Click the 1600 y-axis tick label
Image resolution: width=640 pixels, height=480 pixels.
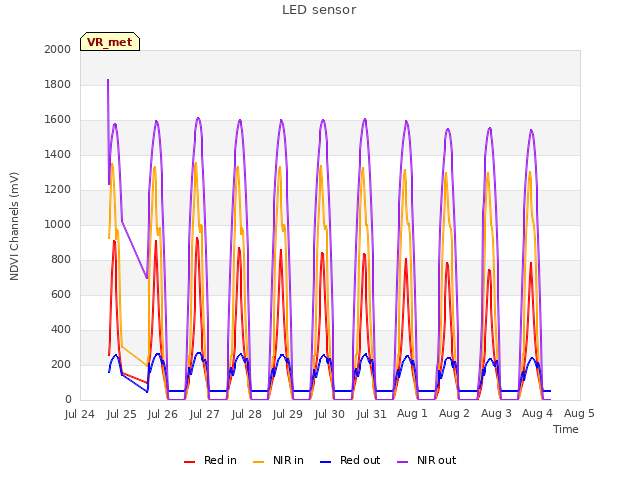pos(58,120)
